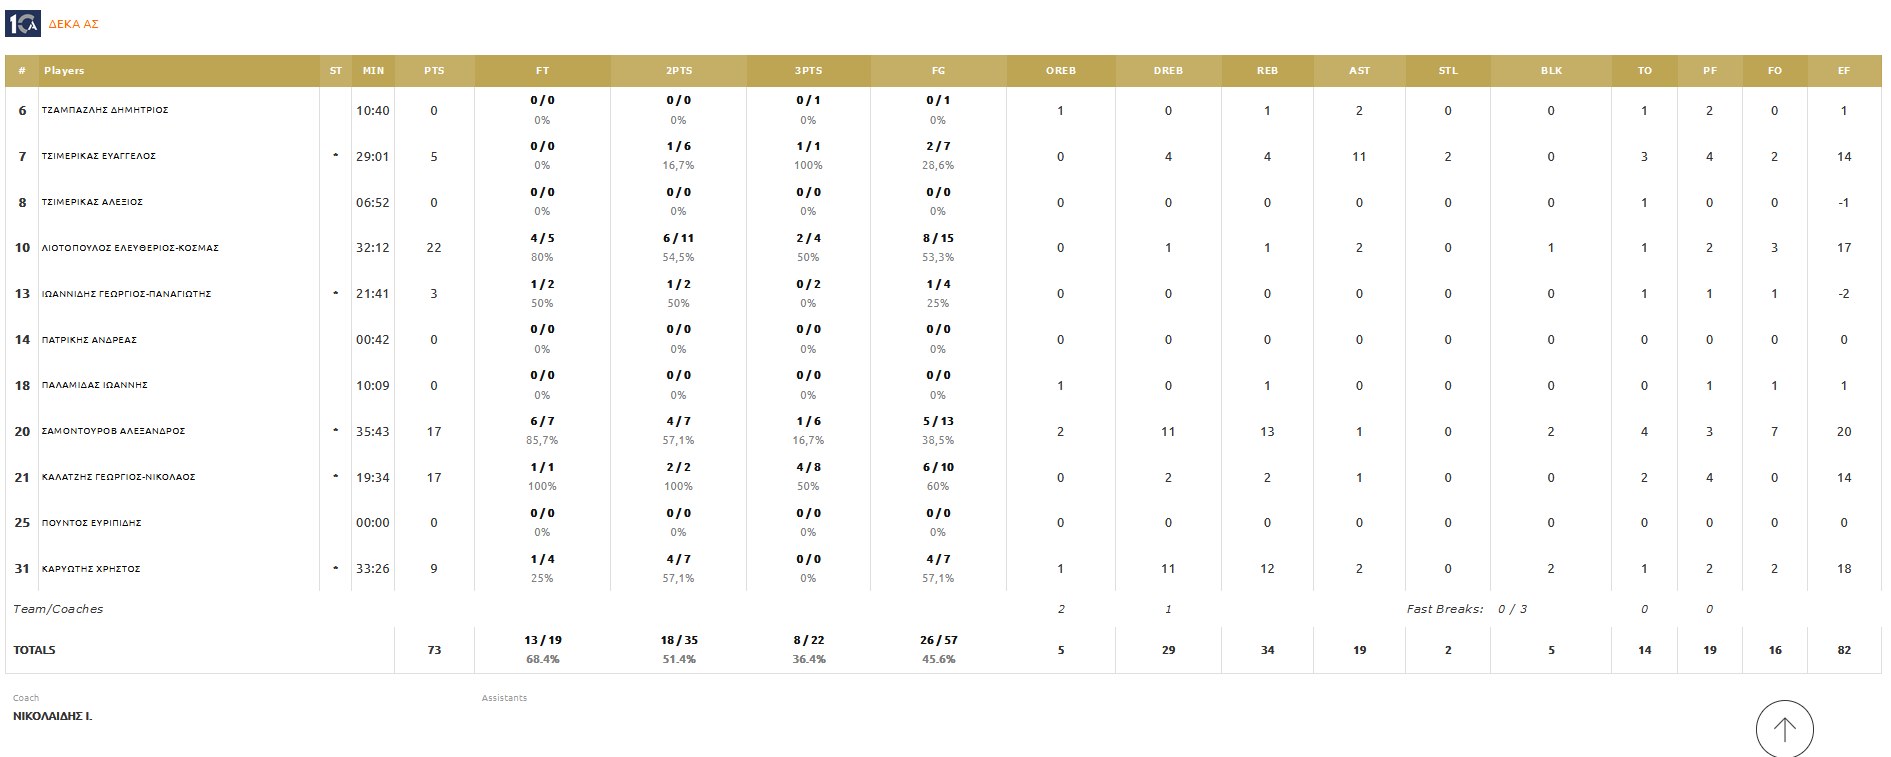Screen dimensions: 1891x757
Task: Click player ΚΑΡΥΩΤΗΣ ΧΡΗΣΤΟΣ's name
Action: click(x=91, y=569)
